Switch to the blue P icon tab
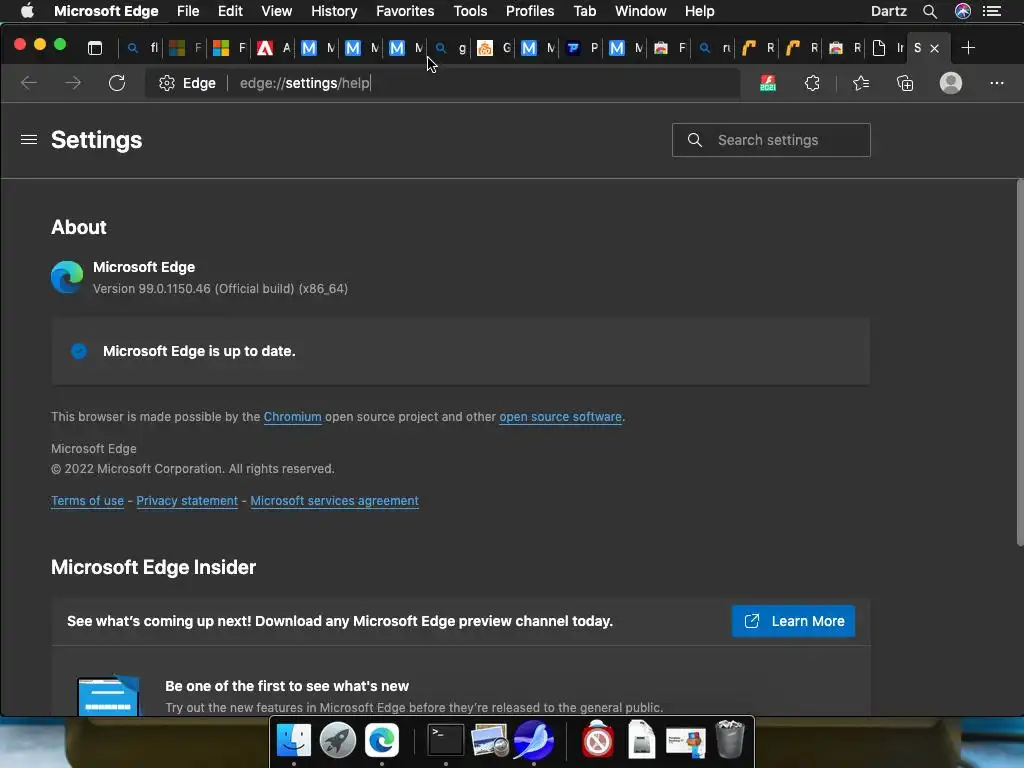This screenshot has width=1024, height=768. (x=583, y=48)
